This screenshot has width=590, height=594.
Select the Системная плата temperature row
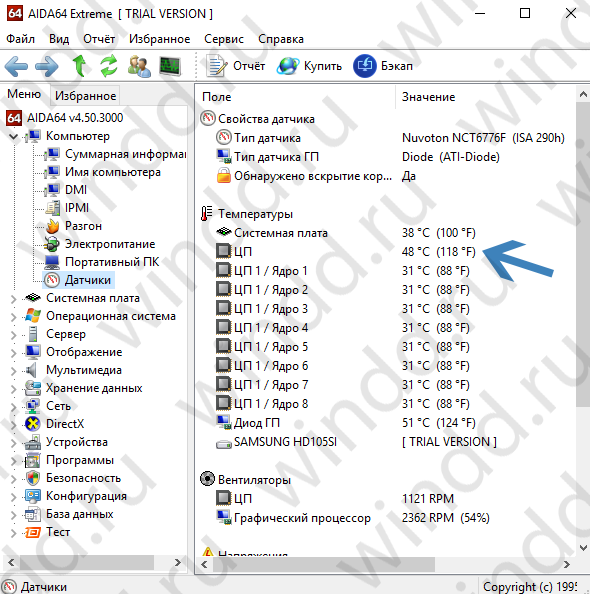(x=346, y=233)
